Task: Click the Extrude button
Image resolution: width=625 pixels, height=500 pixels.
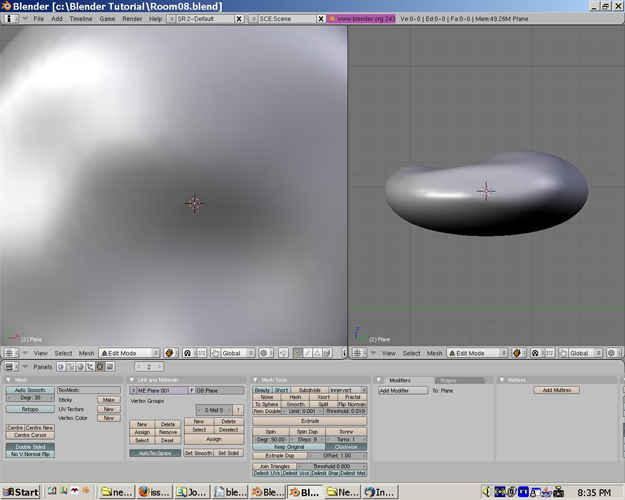Action: (x=310, y=421)
